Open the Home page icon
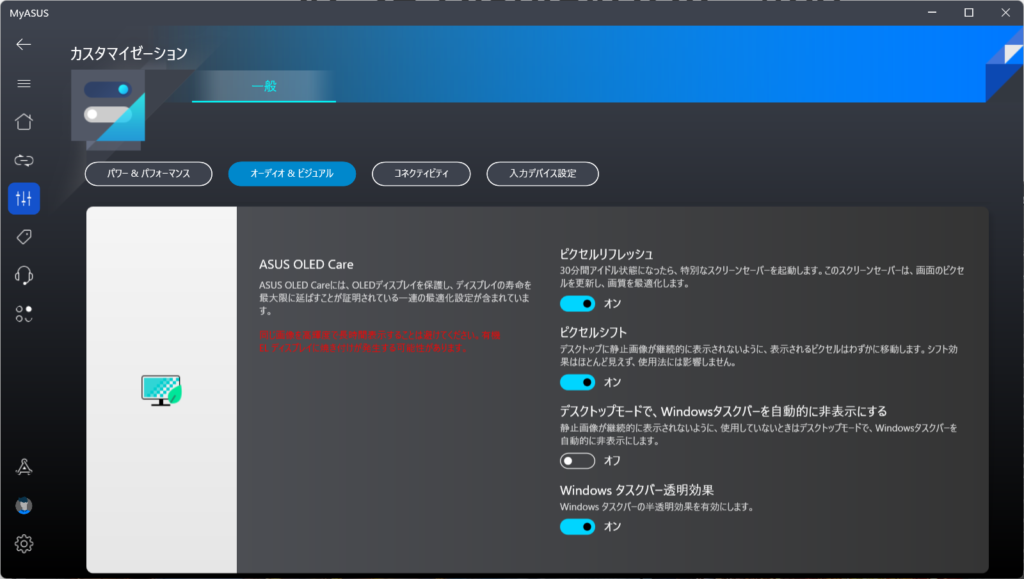This screenshot has height=579, width=1024. 24,121
